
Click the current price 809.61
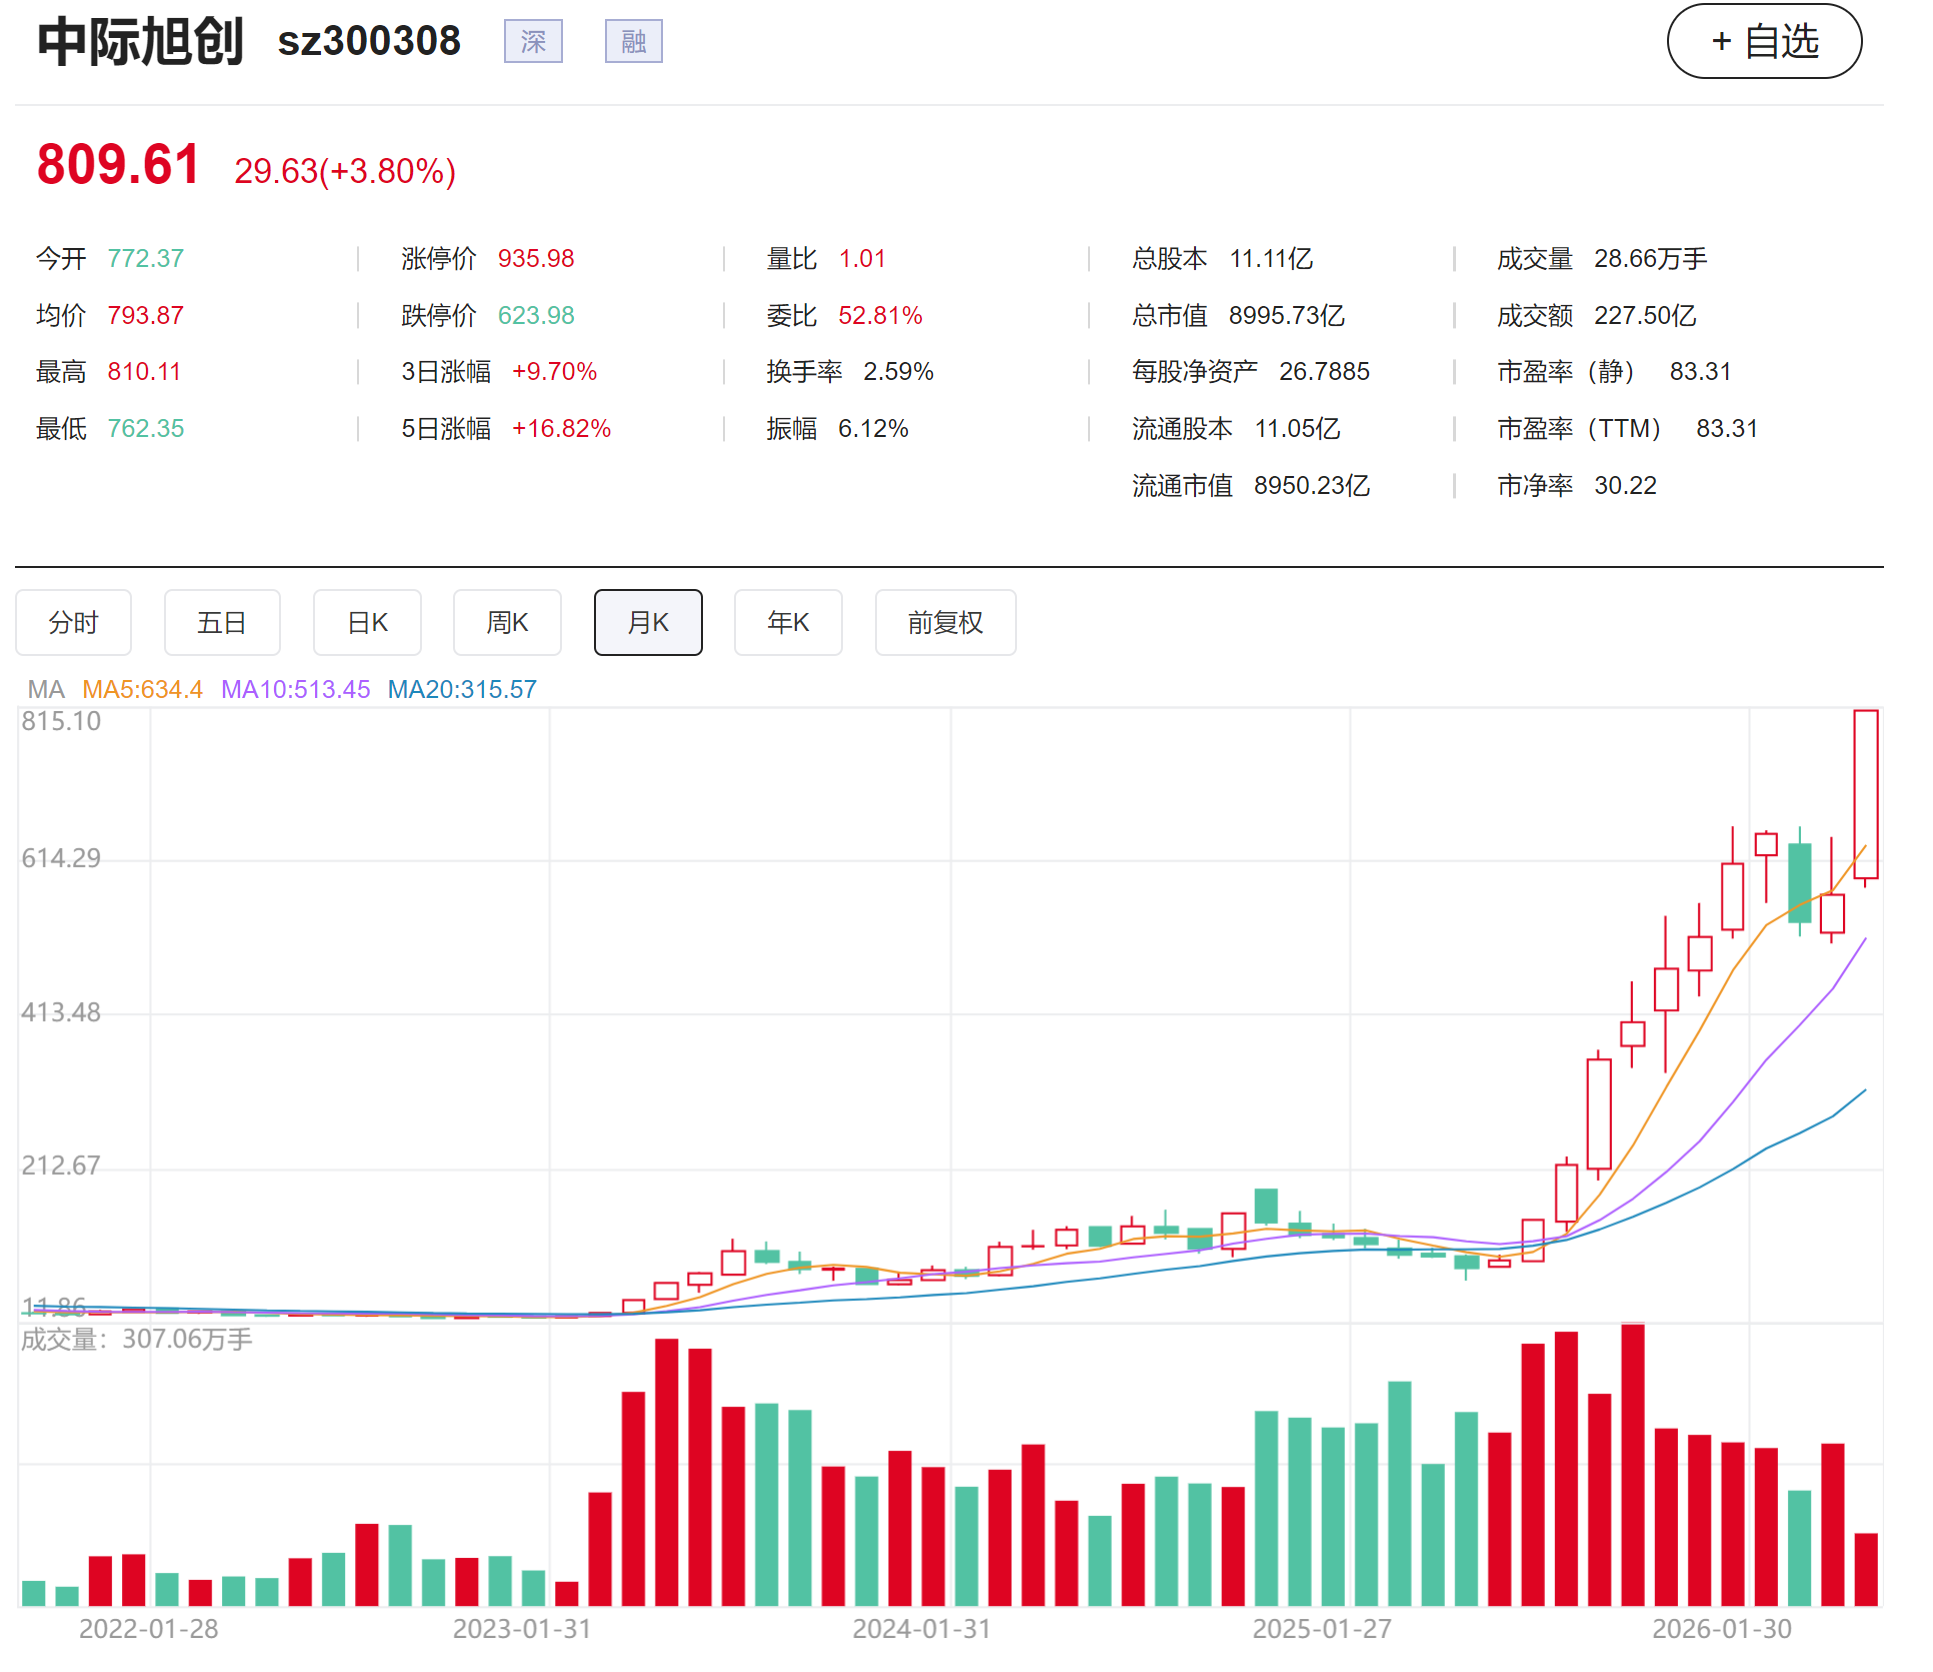(x=118, y=165)
